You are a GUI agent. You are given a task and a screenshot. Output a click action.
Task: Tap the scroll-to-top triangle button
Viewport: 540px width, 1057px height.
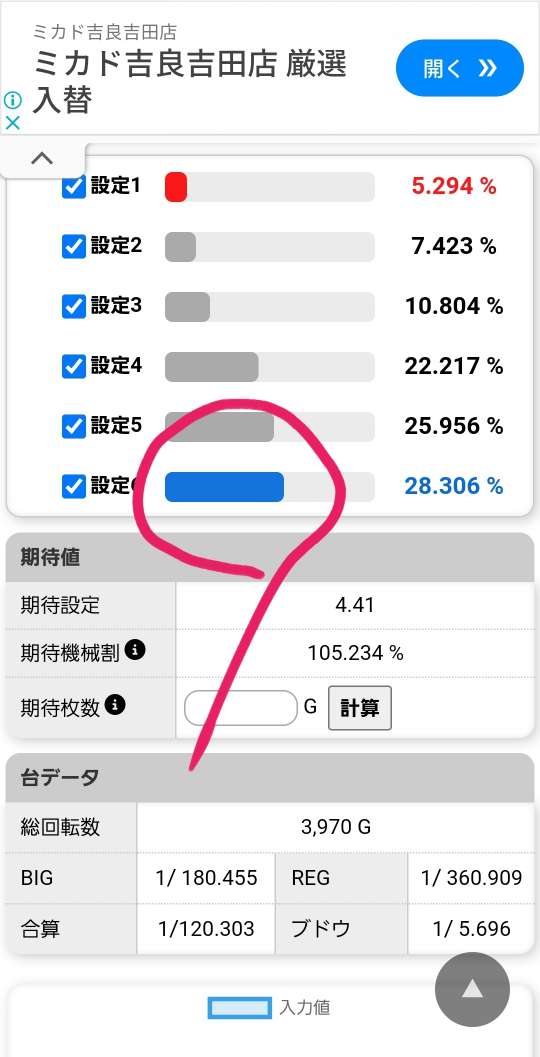tap(472, 989)
